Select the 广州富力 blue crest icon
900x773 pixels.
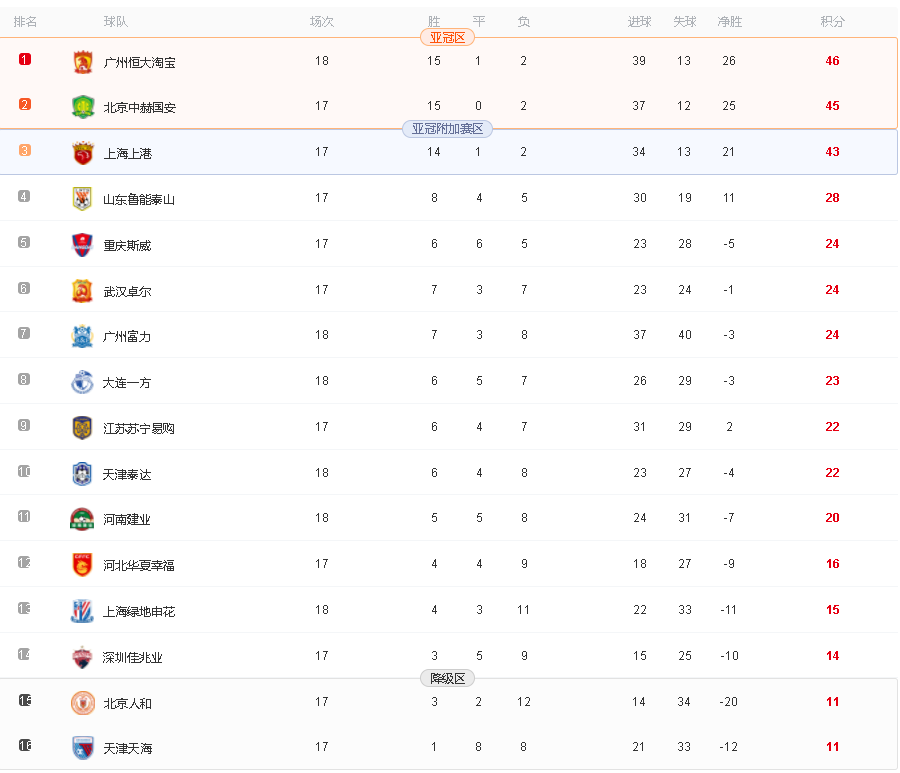tap(82, 336)
